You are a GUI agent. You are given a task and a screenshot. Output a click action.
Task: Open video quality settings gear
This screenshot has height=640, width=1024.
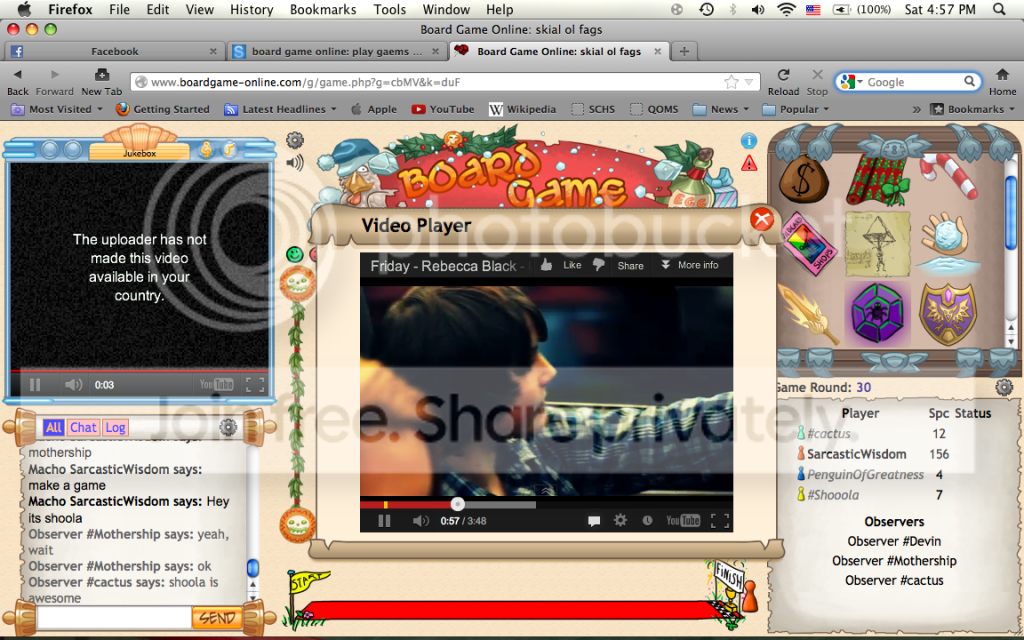coord(620,520)
